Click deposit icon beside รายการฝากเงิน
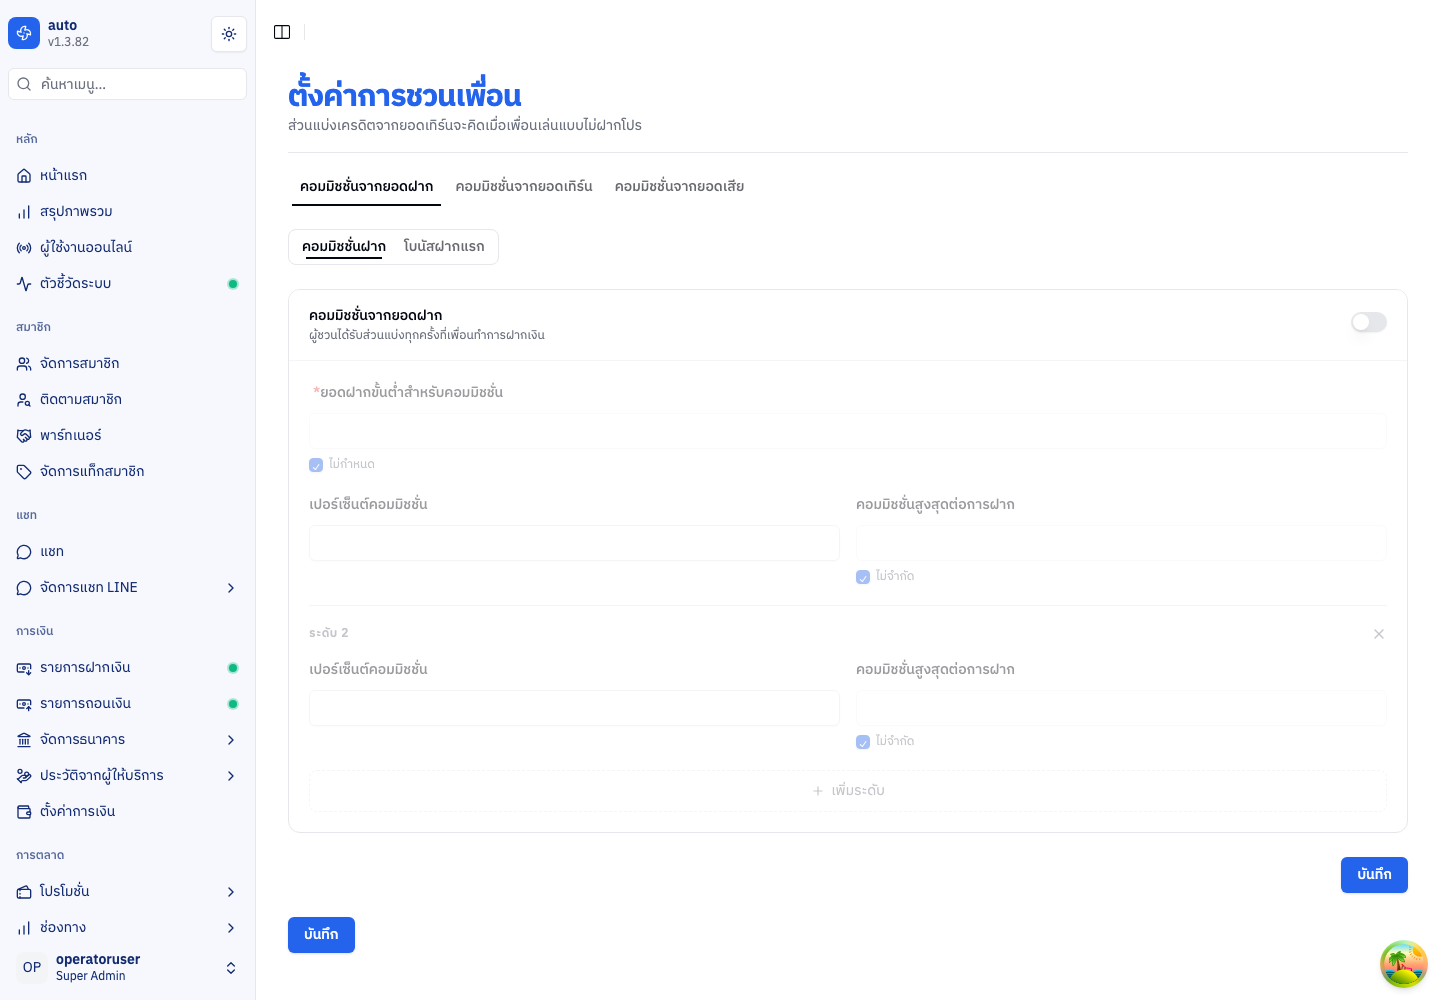 click(24, 668)
